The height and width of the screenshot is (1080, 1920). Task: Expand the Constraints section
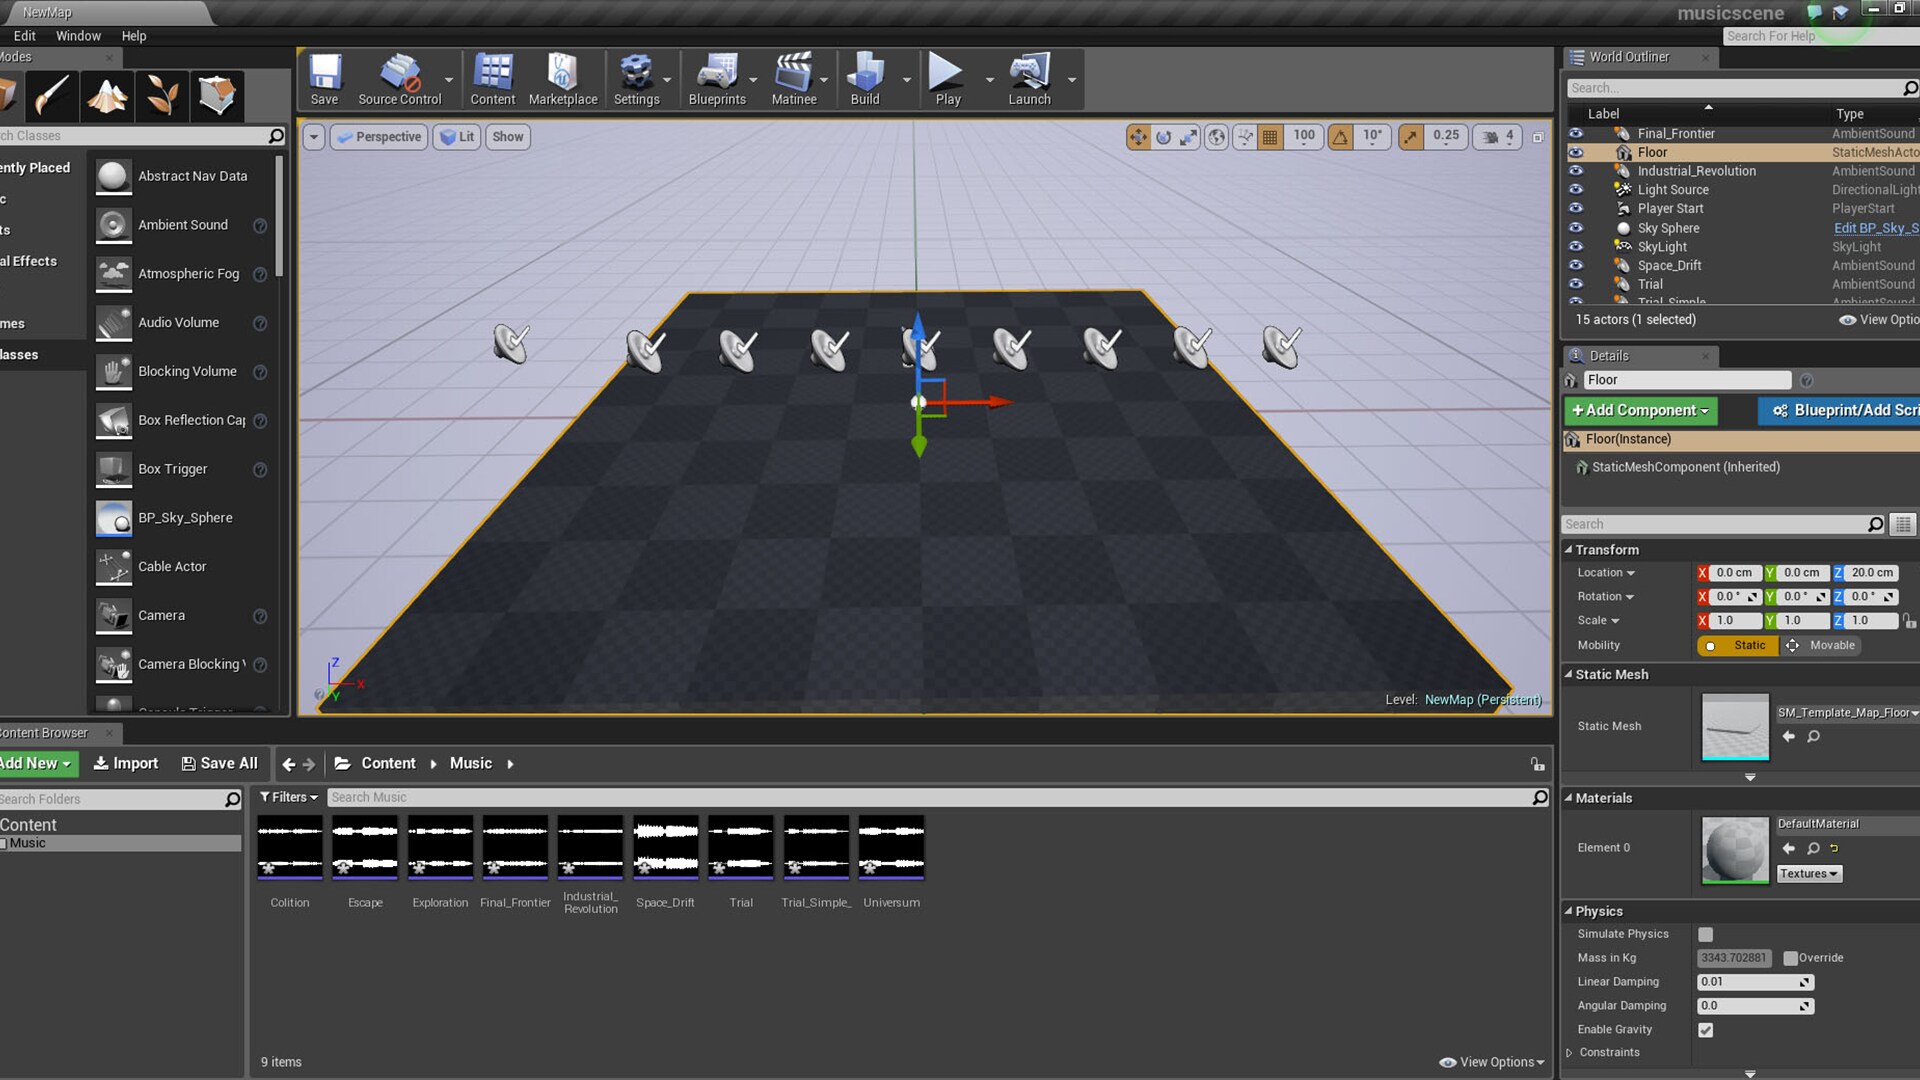(1570, 1053)
